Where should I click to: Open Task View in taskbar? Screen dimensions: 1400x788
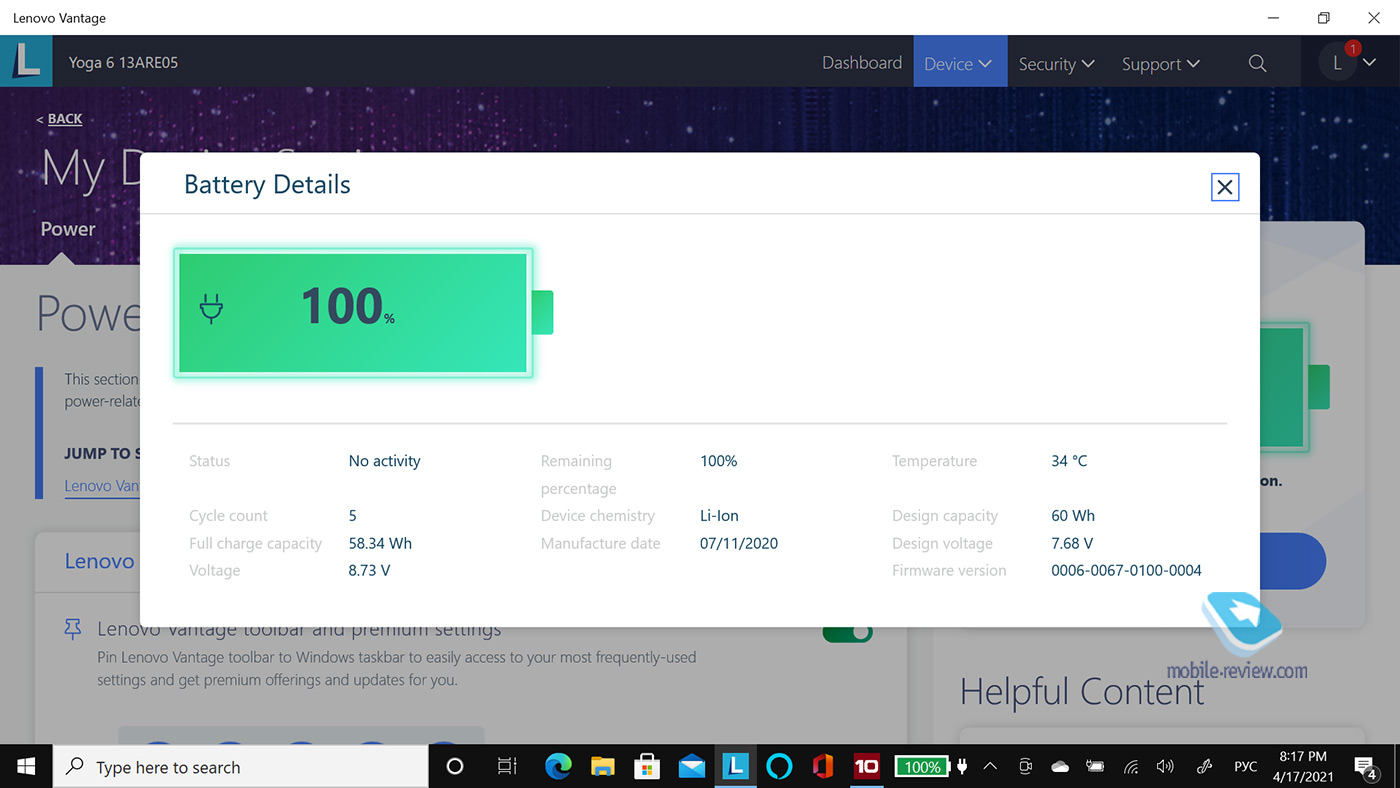click(507, 767)
